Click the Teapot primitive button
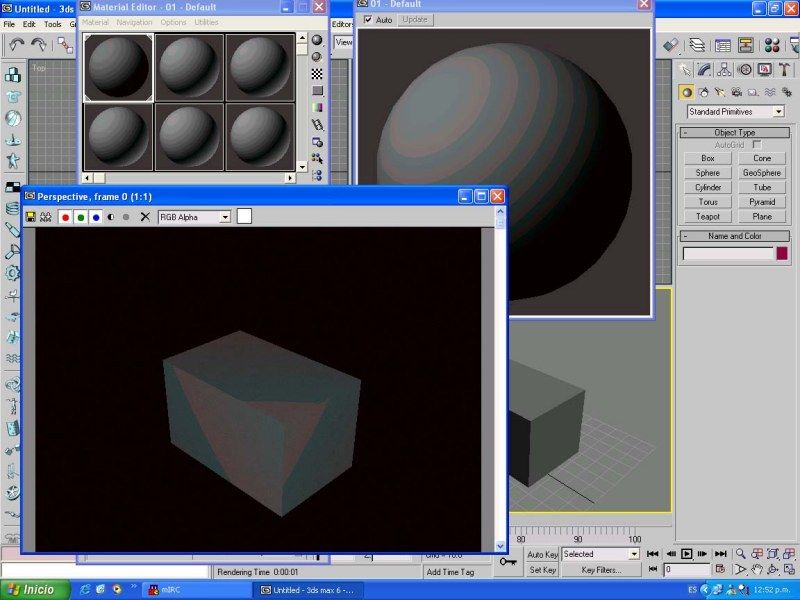The height and width of the screenshot is (600, 800). pos(708,217)
